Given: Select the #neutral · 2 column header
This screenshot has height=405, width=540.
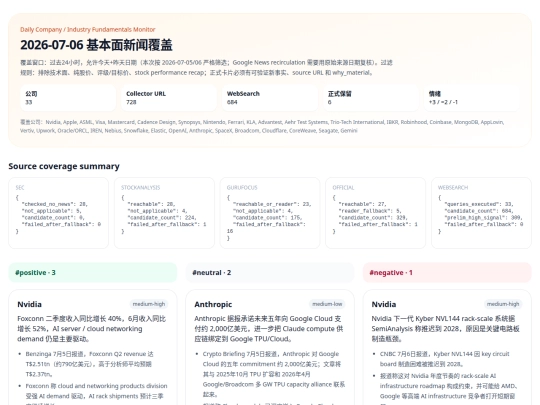Looking at the screenshot, I should point(270,272).
